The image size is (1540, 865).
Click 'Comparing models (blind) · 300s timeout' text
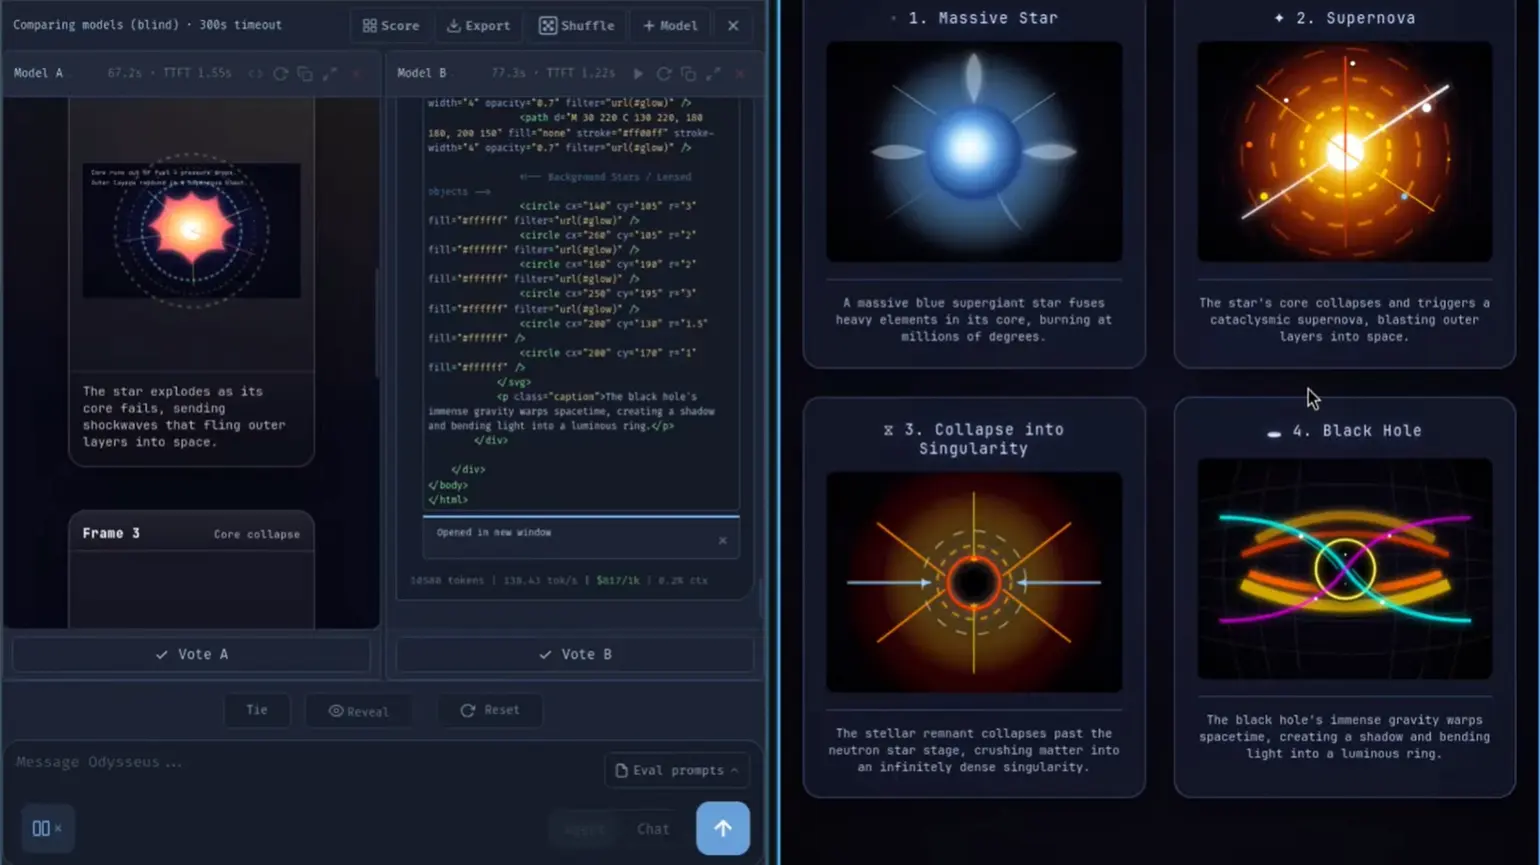pyautogui.click(x=147, y=25)
